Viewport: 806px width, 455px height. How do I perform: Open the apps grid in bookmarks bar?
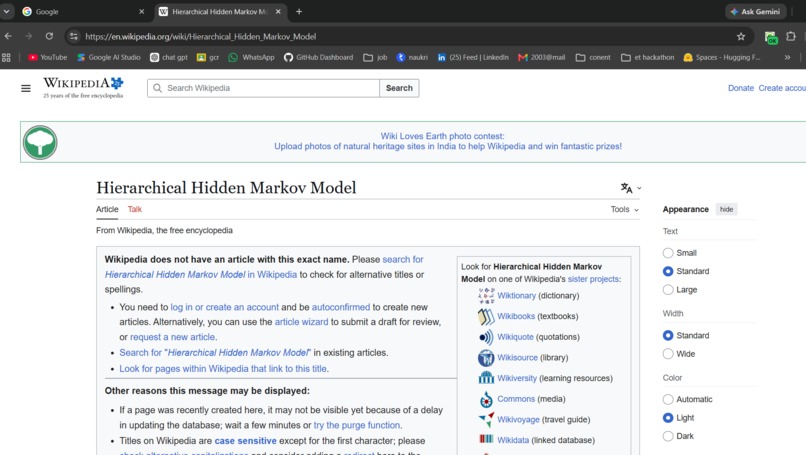6,58
